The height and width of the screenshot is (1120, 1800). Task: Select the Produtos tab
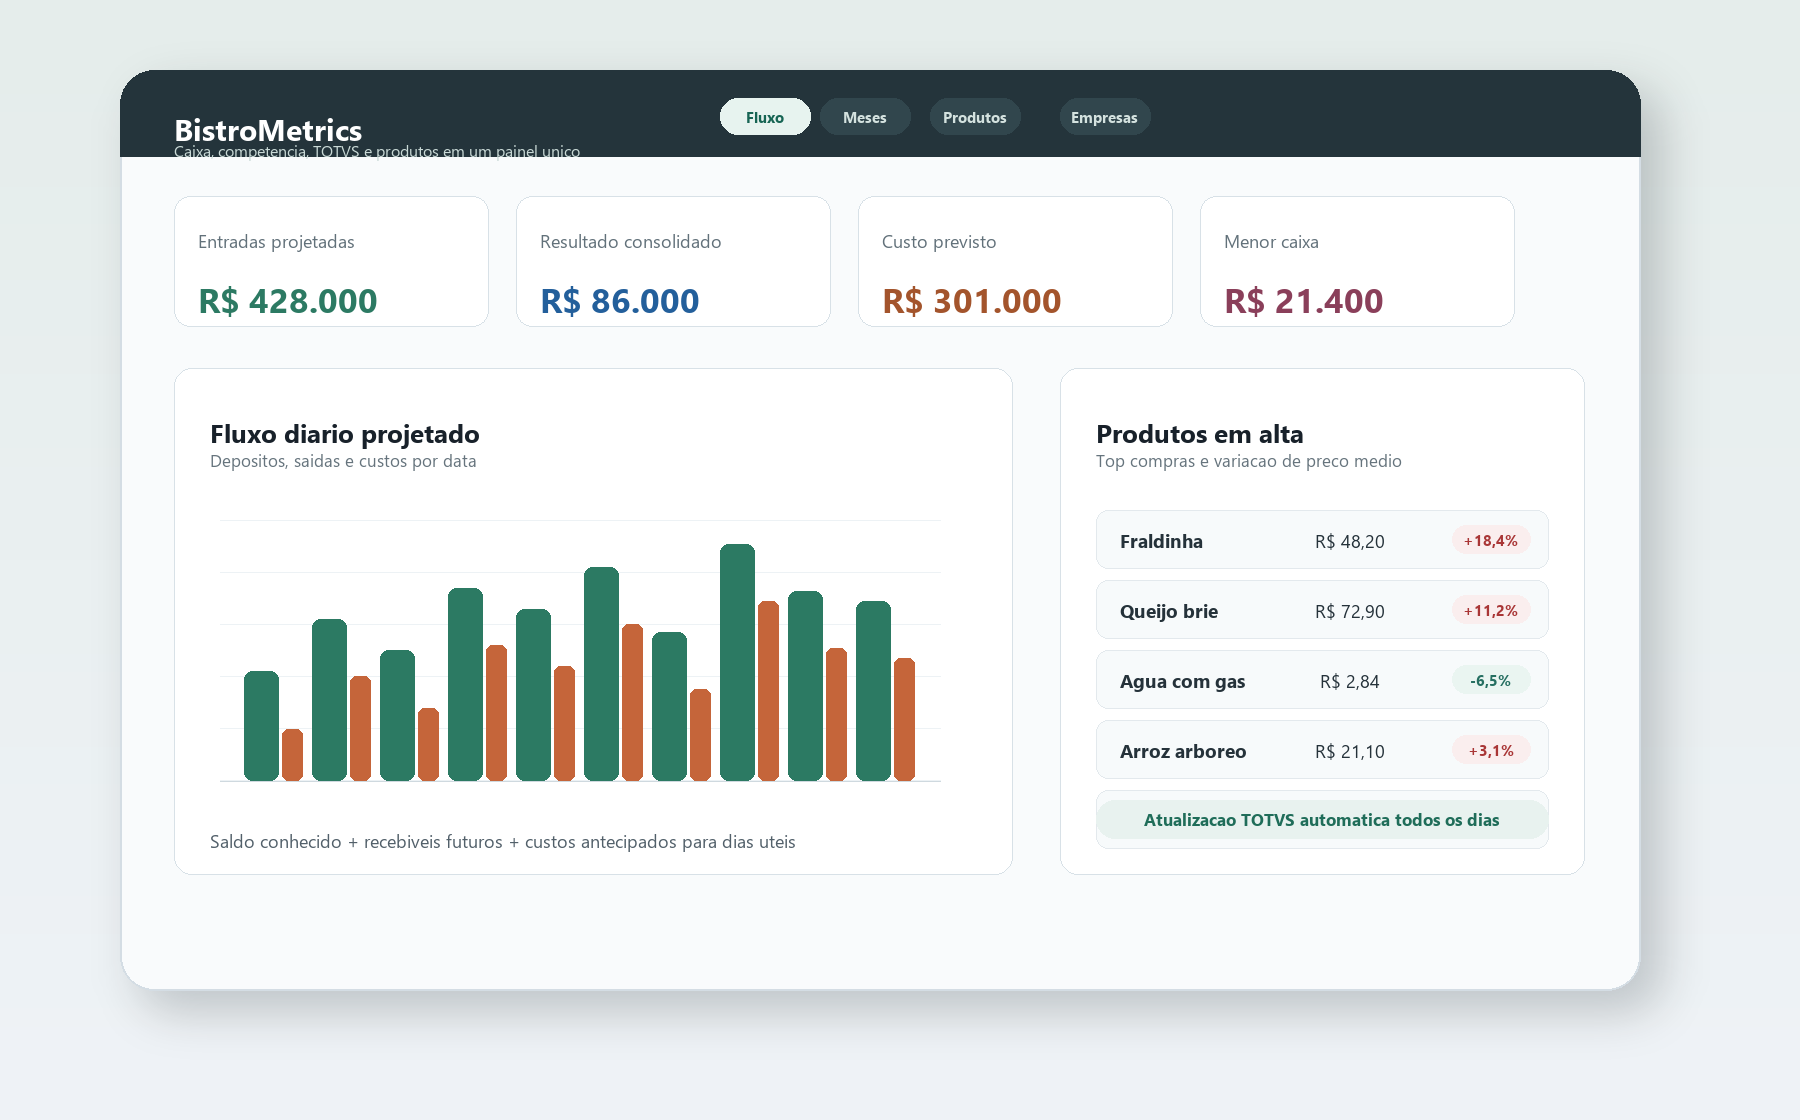975,117
